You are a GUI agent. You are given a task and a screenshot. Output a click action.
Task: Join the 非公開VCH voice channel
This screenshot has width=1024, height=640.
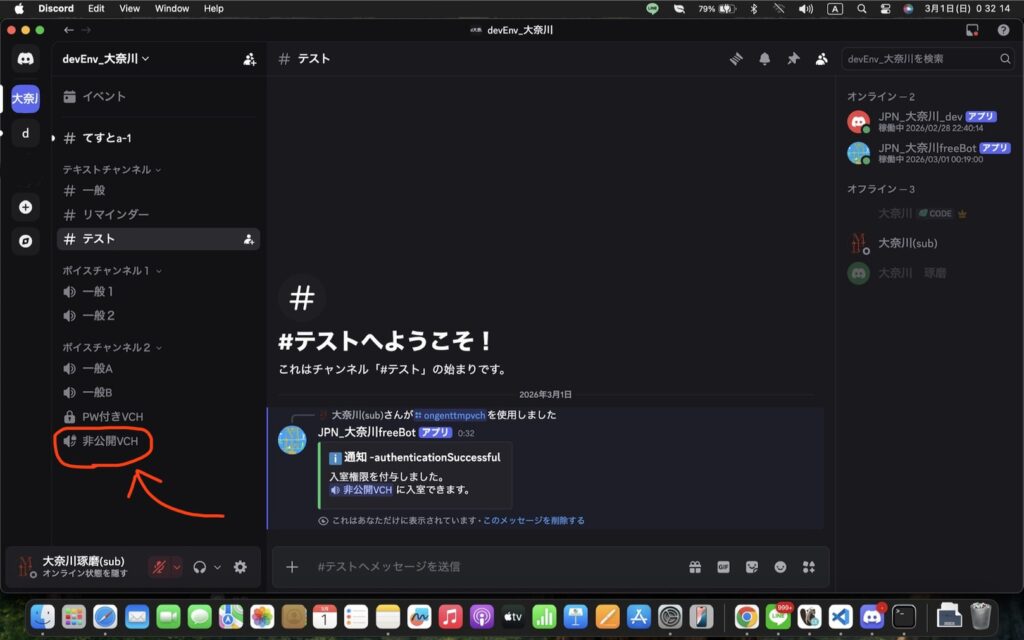(x=109, y=441)
